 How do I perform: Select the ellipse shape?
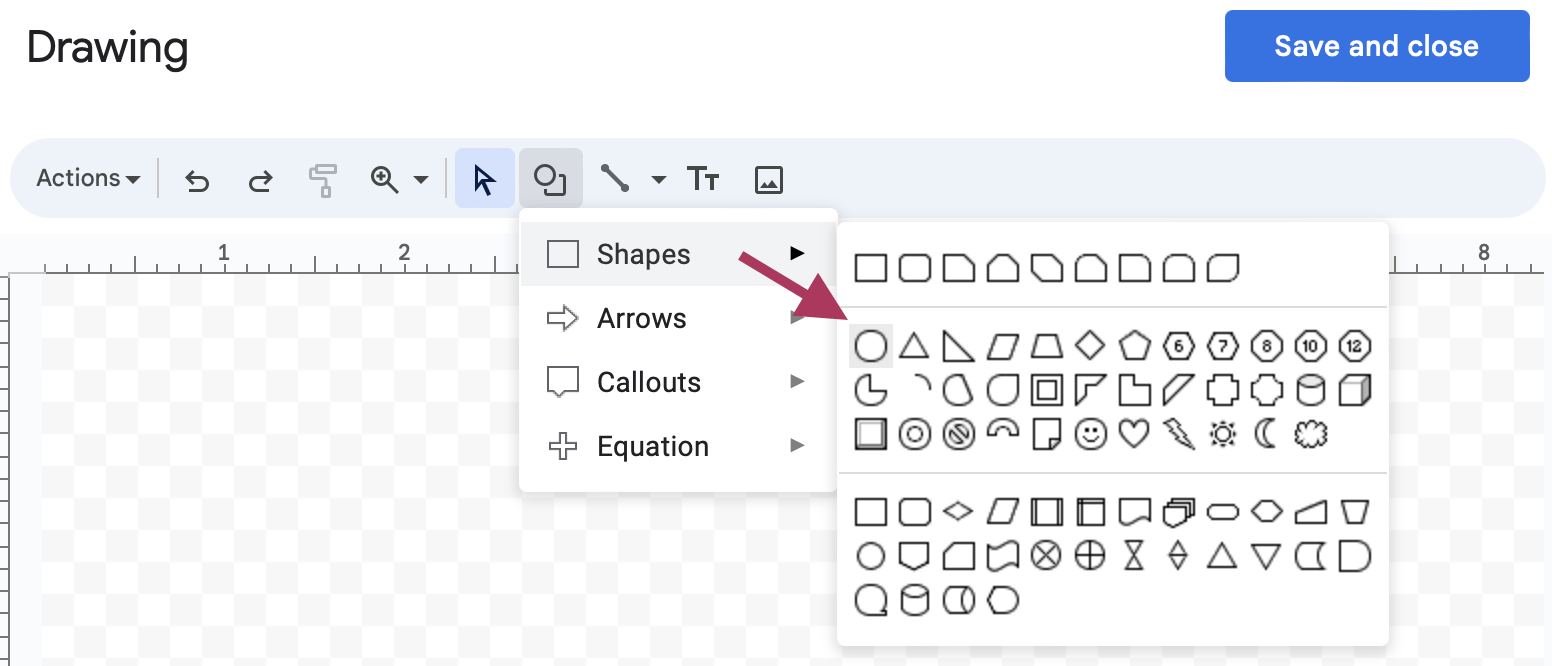point(871,345)
